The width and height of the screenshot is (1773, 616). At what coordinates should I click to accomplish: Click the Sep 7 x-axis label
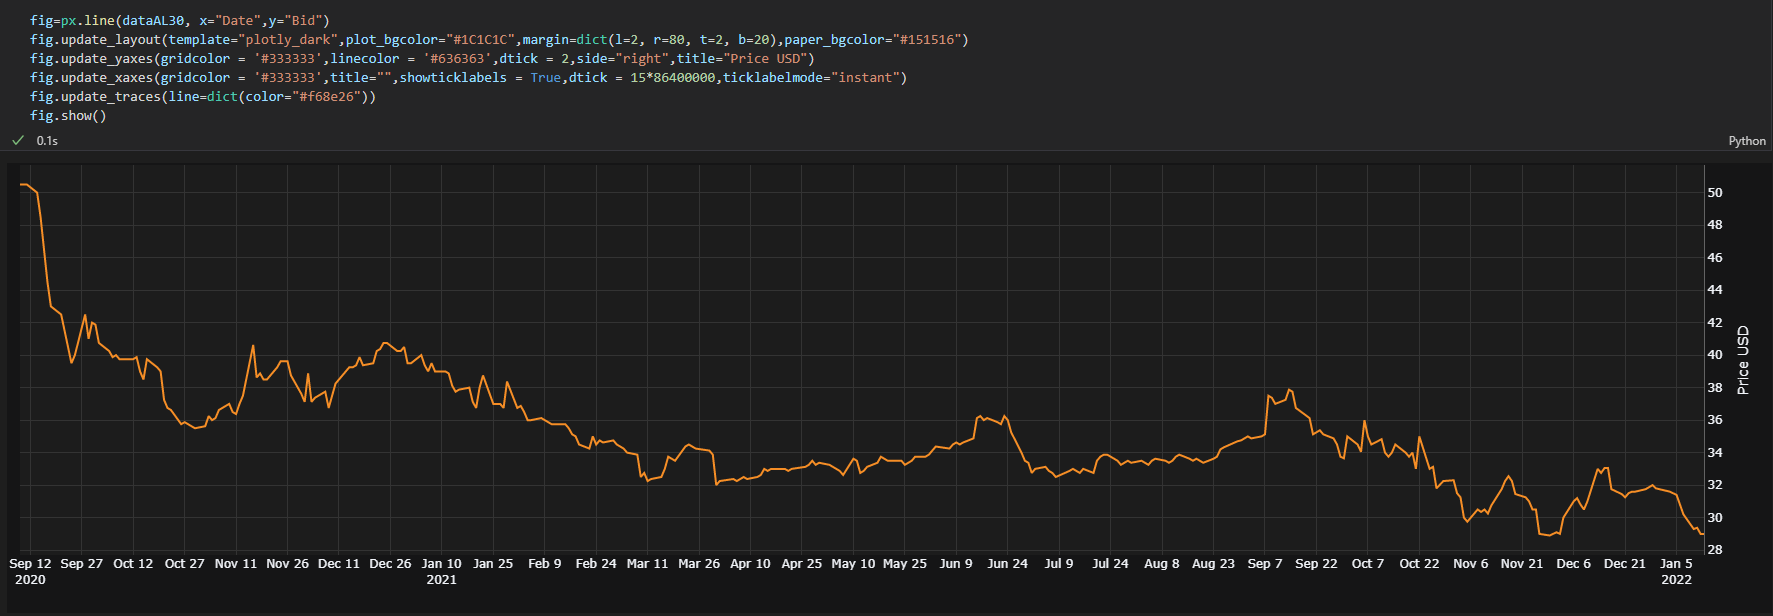[1265, 564]
